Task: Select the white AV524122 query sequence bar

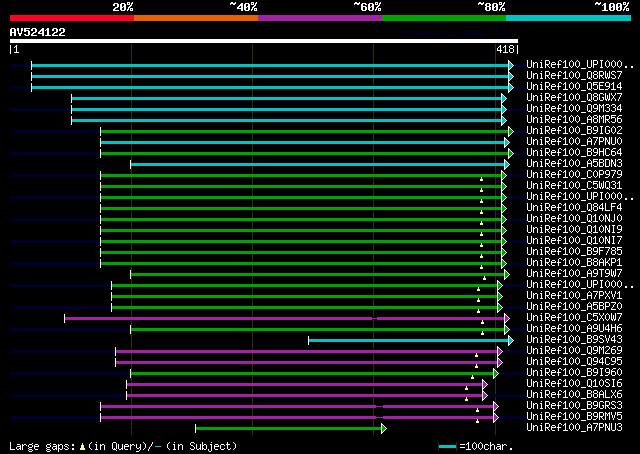Action: (264, 41)
